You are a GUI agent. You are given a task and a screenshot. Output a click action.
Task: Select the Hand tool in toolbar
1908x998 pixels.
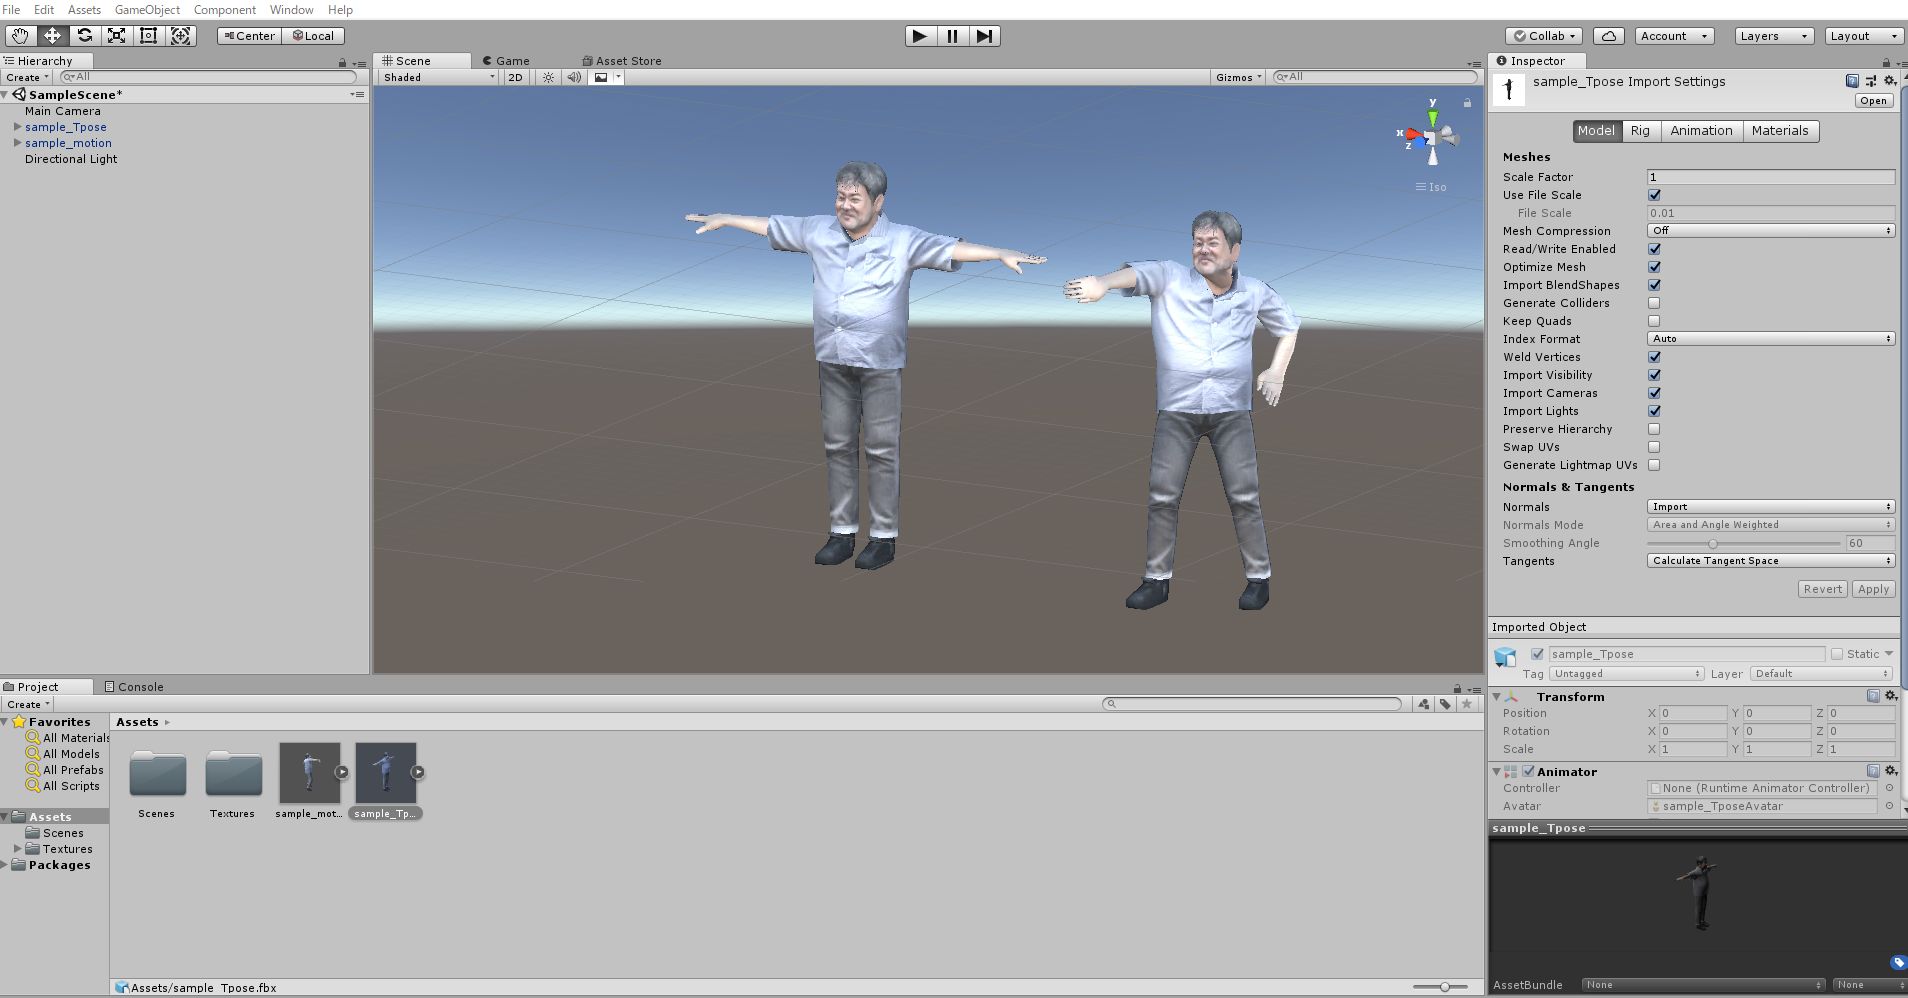point(20,36)
